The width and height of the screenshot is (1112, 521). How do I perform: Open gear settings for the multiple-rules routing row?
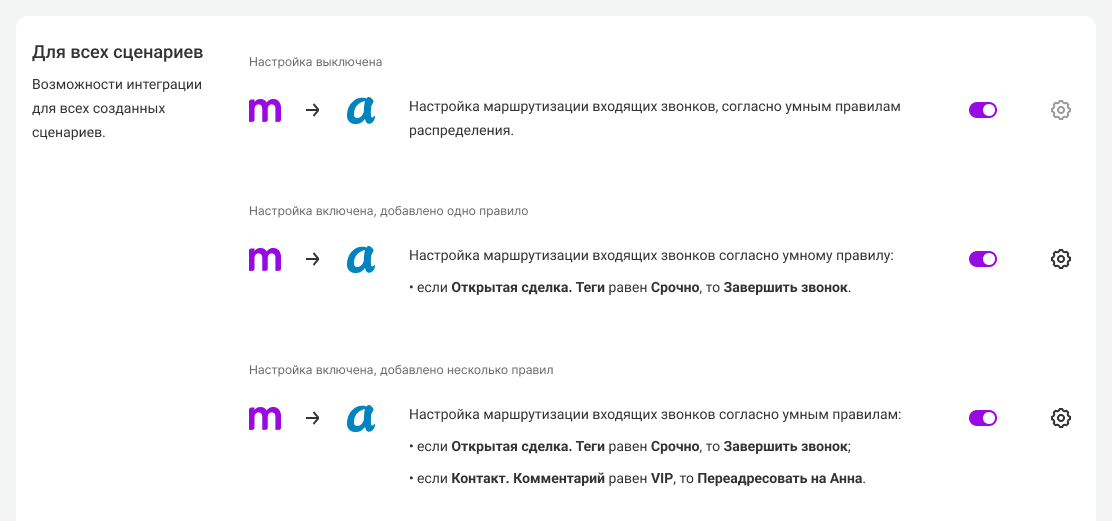1061,418
